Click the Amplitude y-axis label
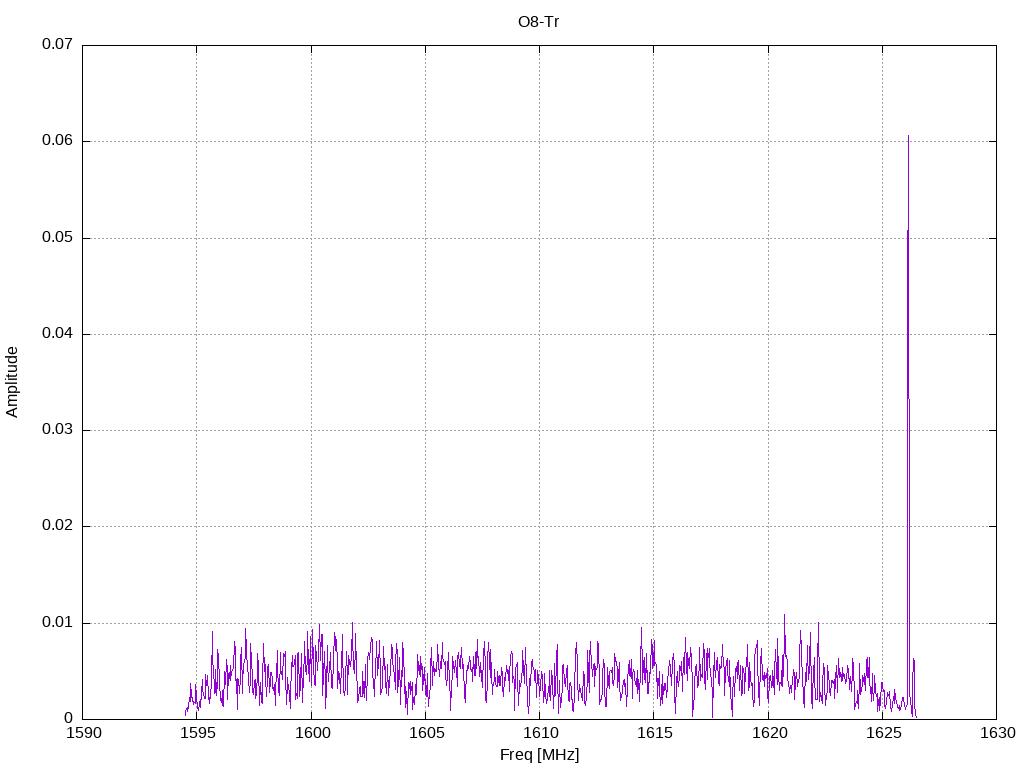 [12, 382]
